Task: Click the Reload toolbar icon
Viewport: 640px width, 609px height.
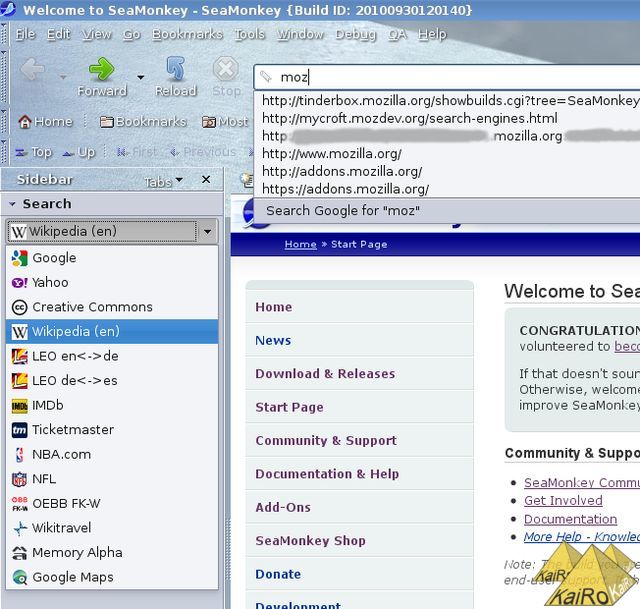Action: (176, 68)
